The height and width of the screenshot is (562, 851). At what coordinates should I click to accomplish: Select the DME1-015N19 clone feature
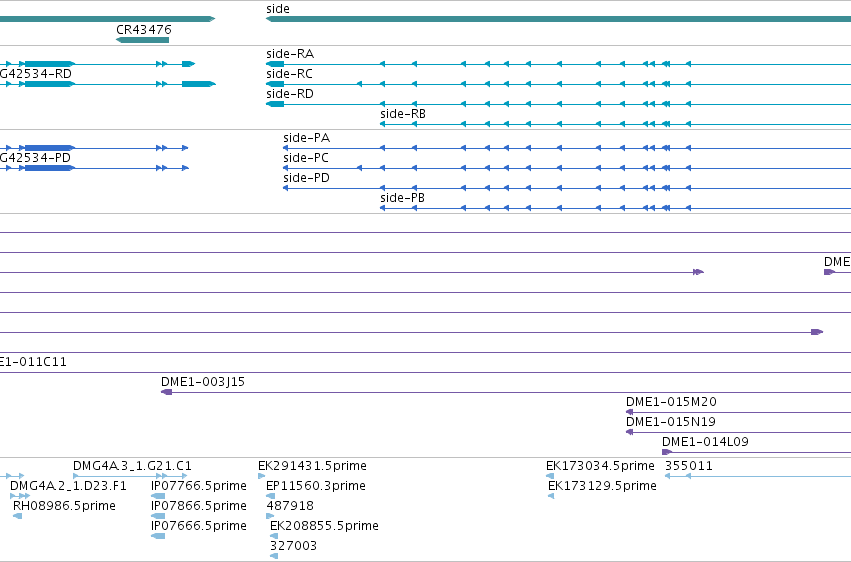click(738, 432)
